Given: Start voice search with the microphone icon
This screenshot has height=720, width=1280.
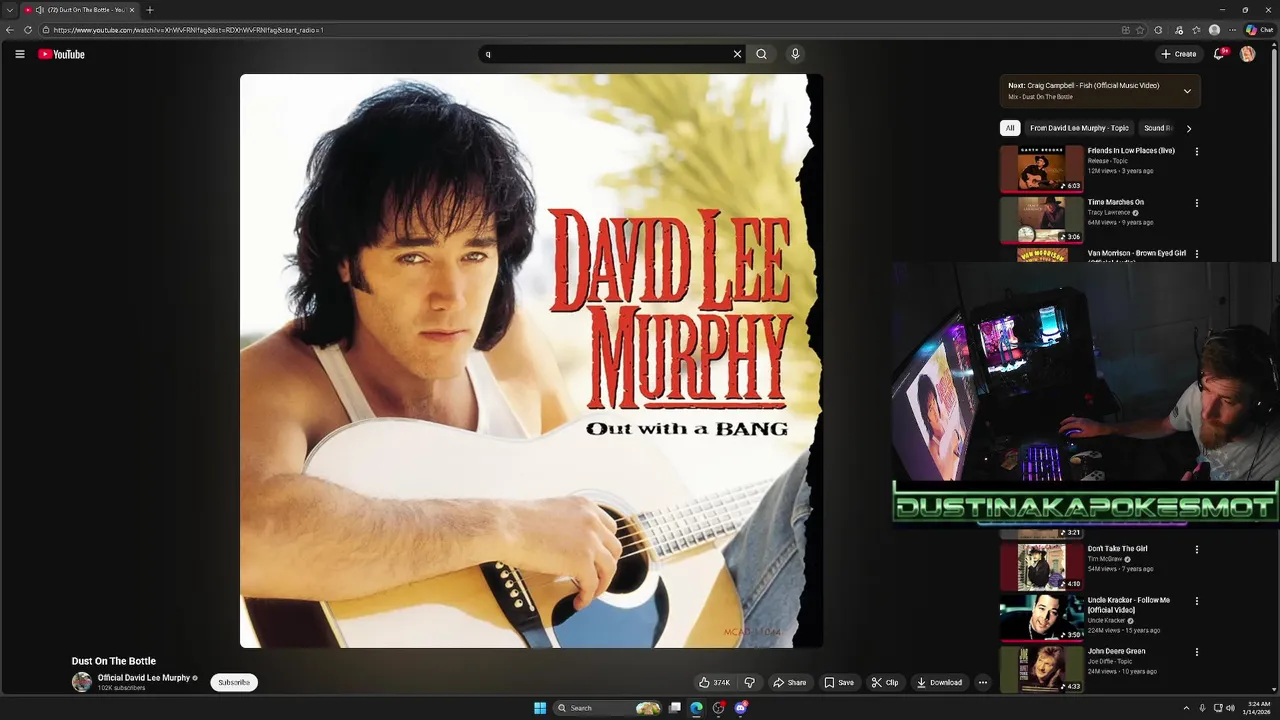Looking at the screenshot, I should pyautogui.click(x=795, y=54).
